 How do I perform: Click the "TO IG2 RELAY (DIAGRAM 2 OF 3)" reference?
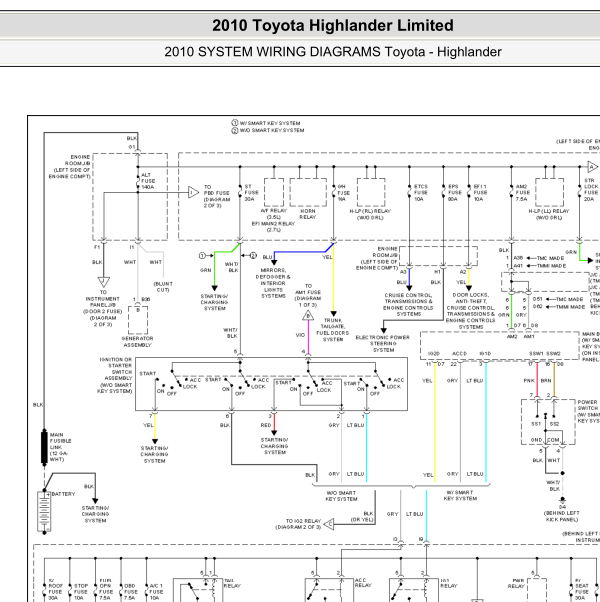tap(298, 524)
